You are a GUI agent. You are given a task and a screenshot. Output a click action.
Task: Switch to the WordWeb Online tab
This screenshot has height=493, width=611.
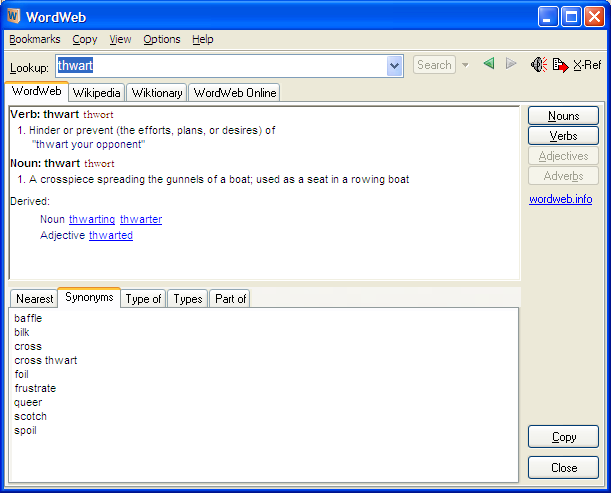click(235, 93)
